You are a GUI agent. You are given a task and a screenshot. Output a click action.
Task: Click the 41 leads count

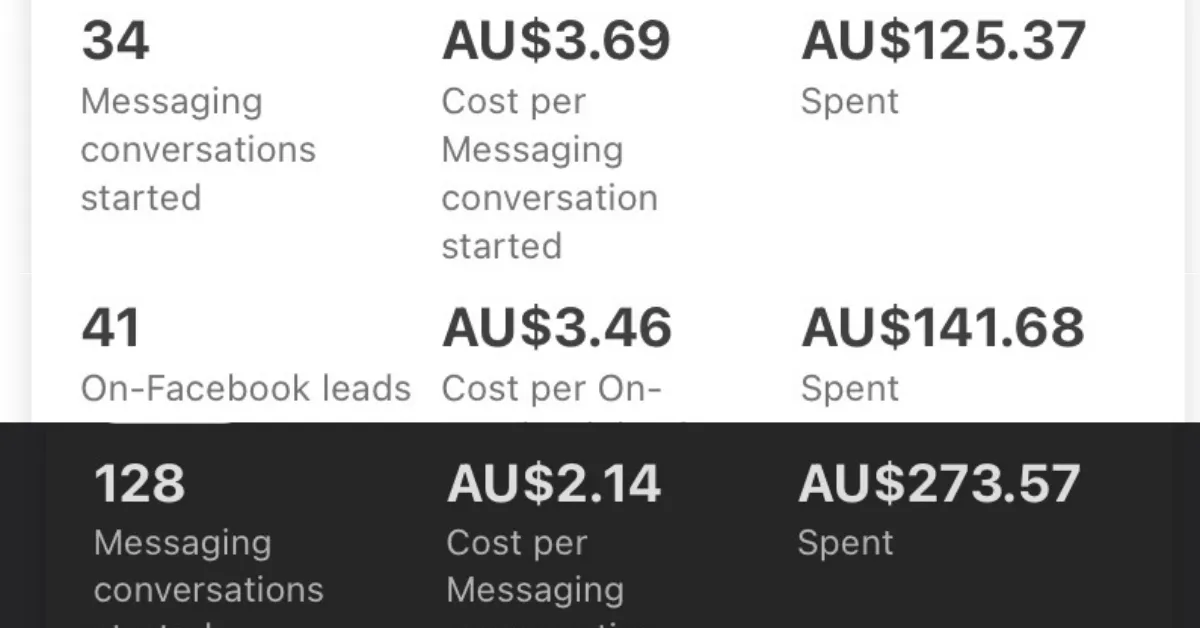(112, 328)
